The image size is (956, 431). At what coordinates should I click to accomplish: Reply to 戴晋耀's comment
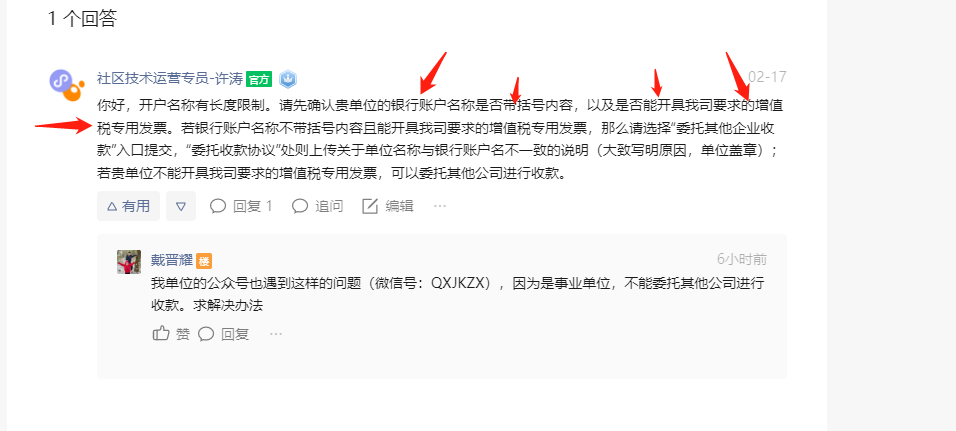224,333
